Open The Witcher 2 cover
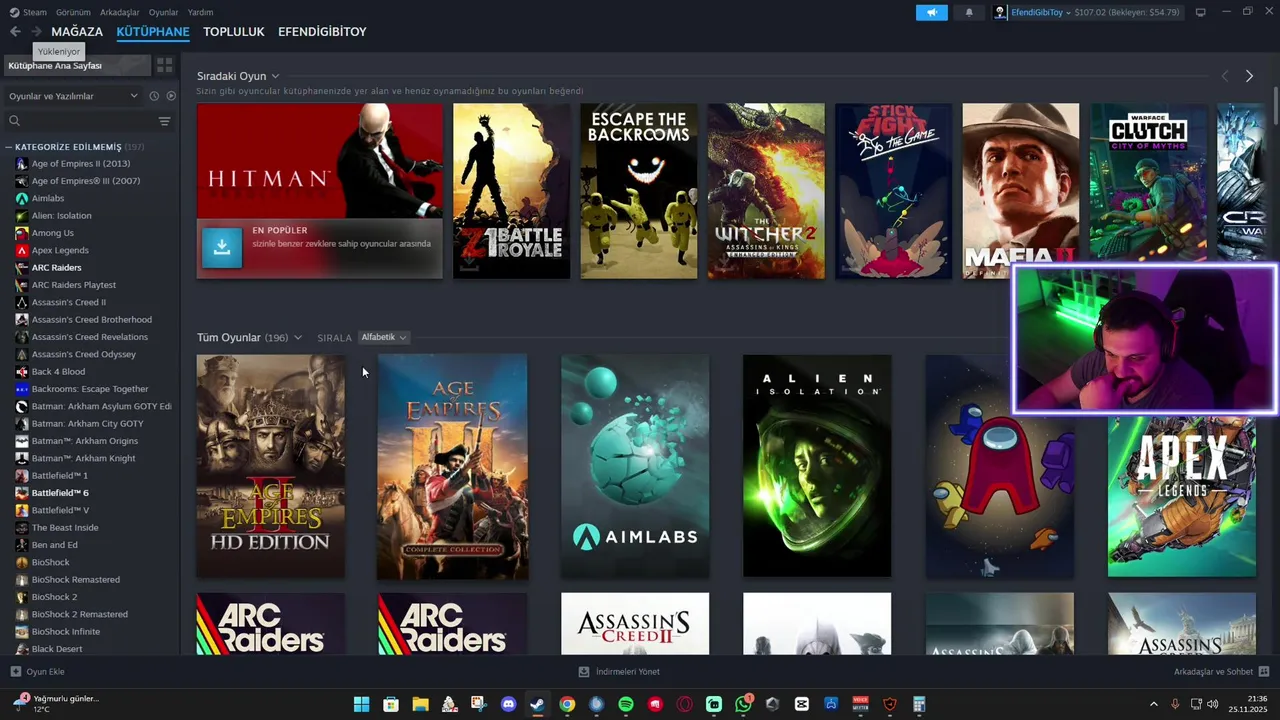 pyautogui.click(x=766, y=191)
